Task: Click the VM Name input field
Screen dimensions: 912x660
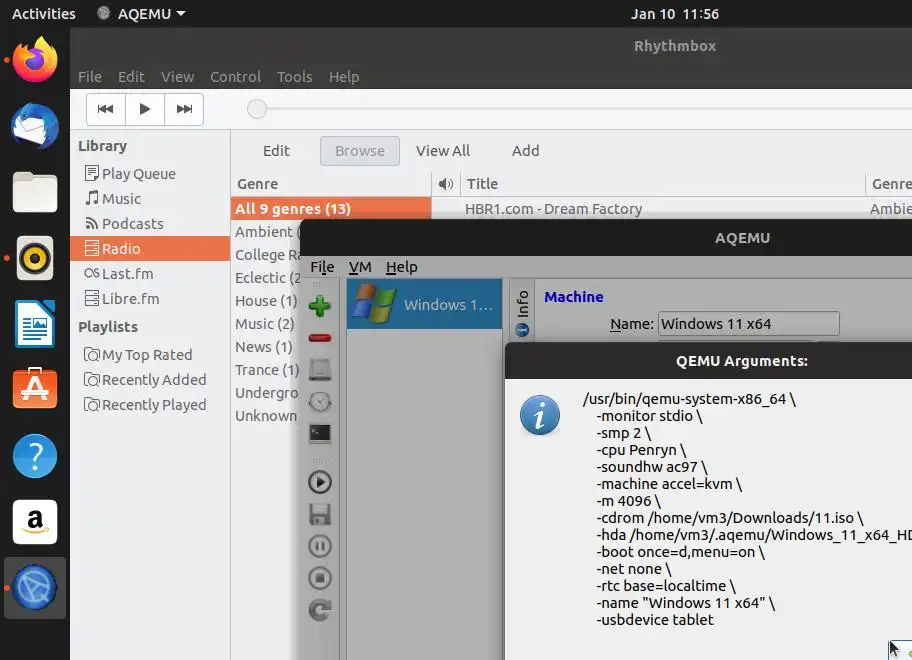Action: tap(749, 323)
